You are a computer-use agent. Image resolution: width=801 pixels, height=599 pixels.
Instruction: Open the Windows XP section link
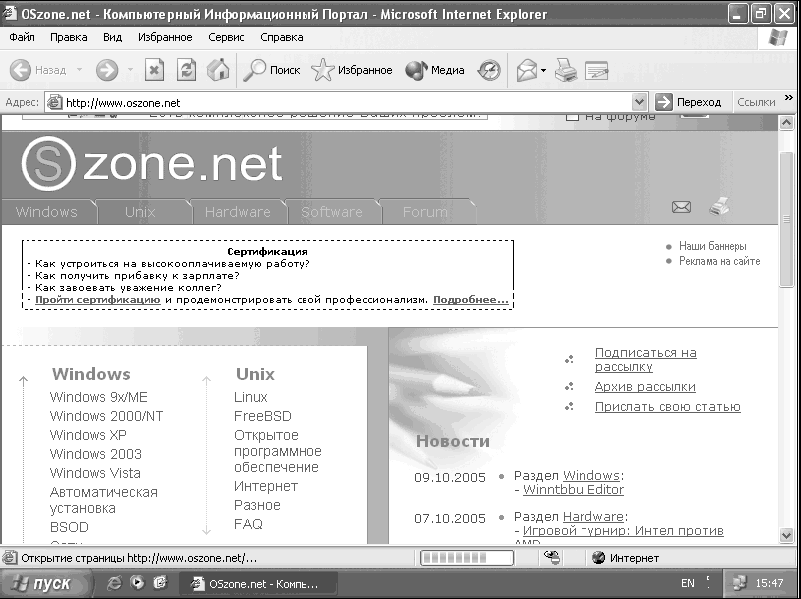coord(88,435)
